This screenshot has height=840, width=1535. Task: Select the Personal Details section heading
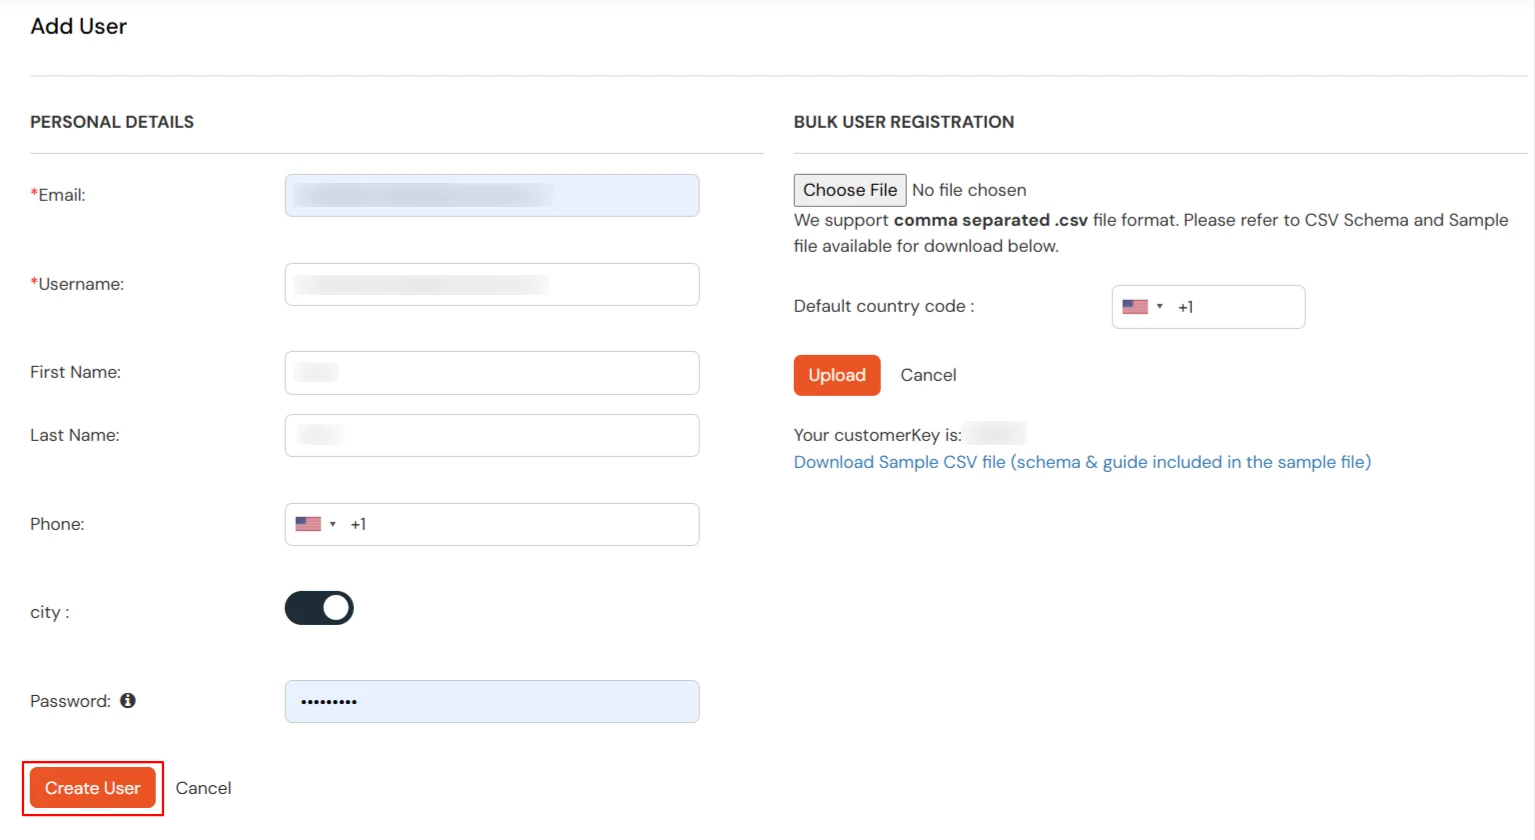point(111,121)
